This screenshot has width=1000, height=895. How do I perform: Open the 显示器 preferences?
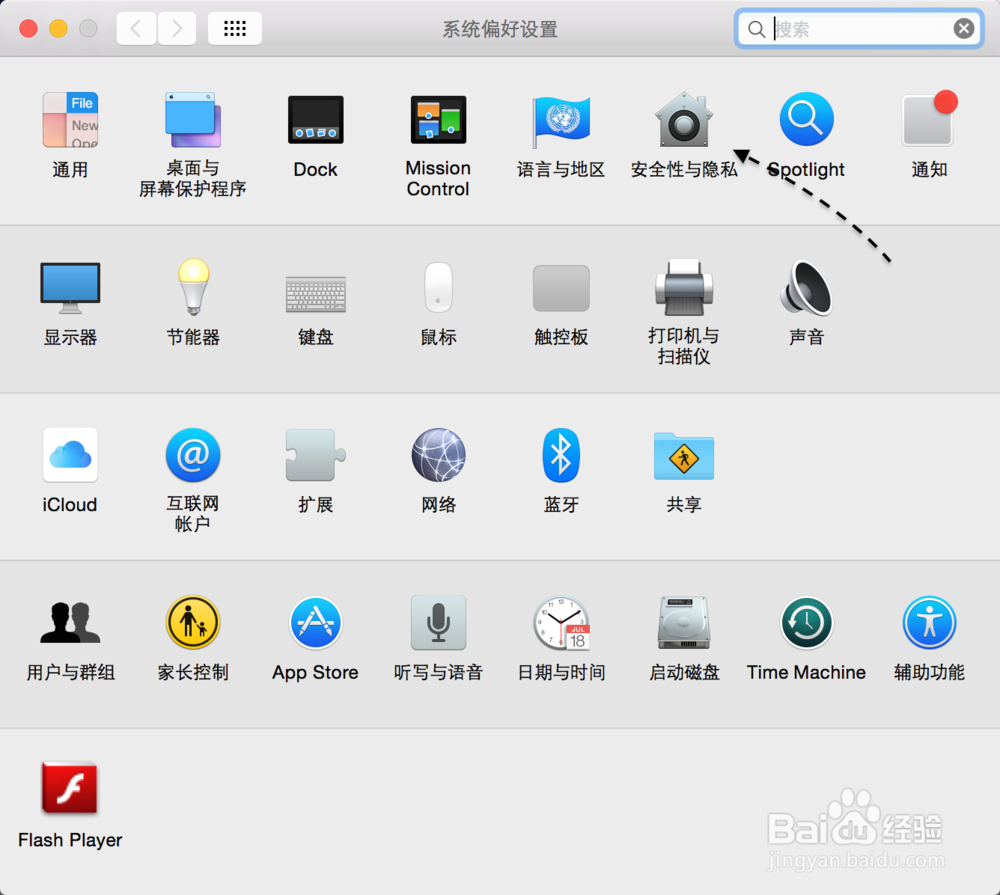pyautogui.click(x=70, y=287)
